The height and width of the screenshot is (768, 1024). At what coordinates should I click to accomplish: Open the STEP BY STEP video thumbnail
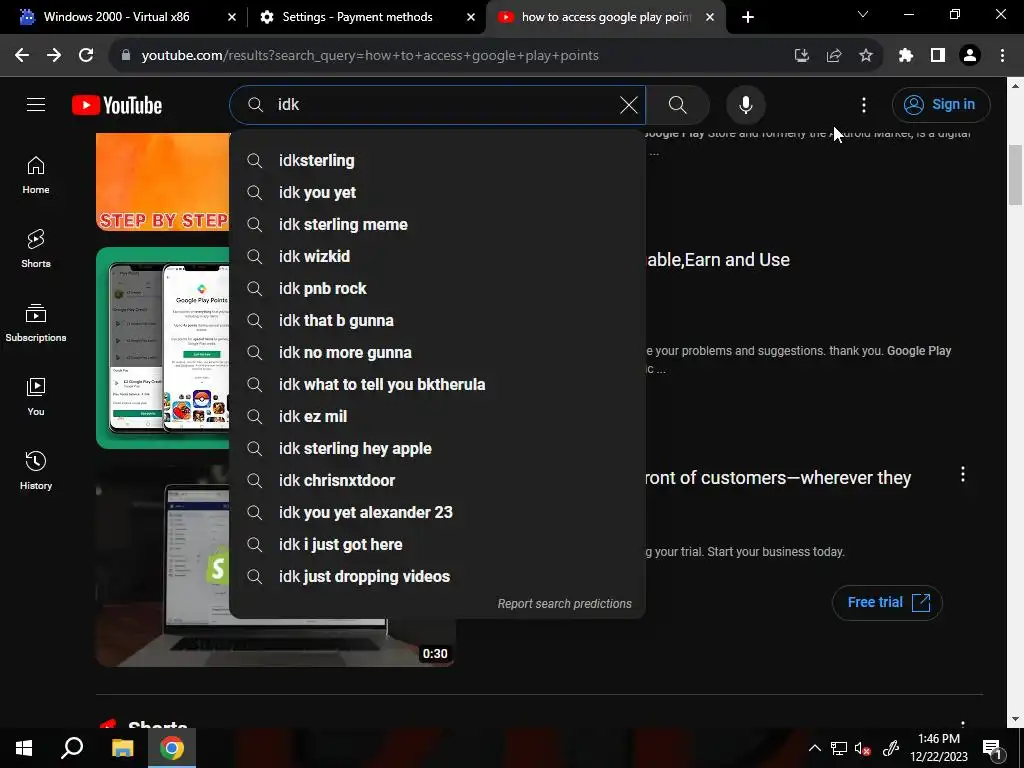point(163,182)
